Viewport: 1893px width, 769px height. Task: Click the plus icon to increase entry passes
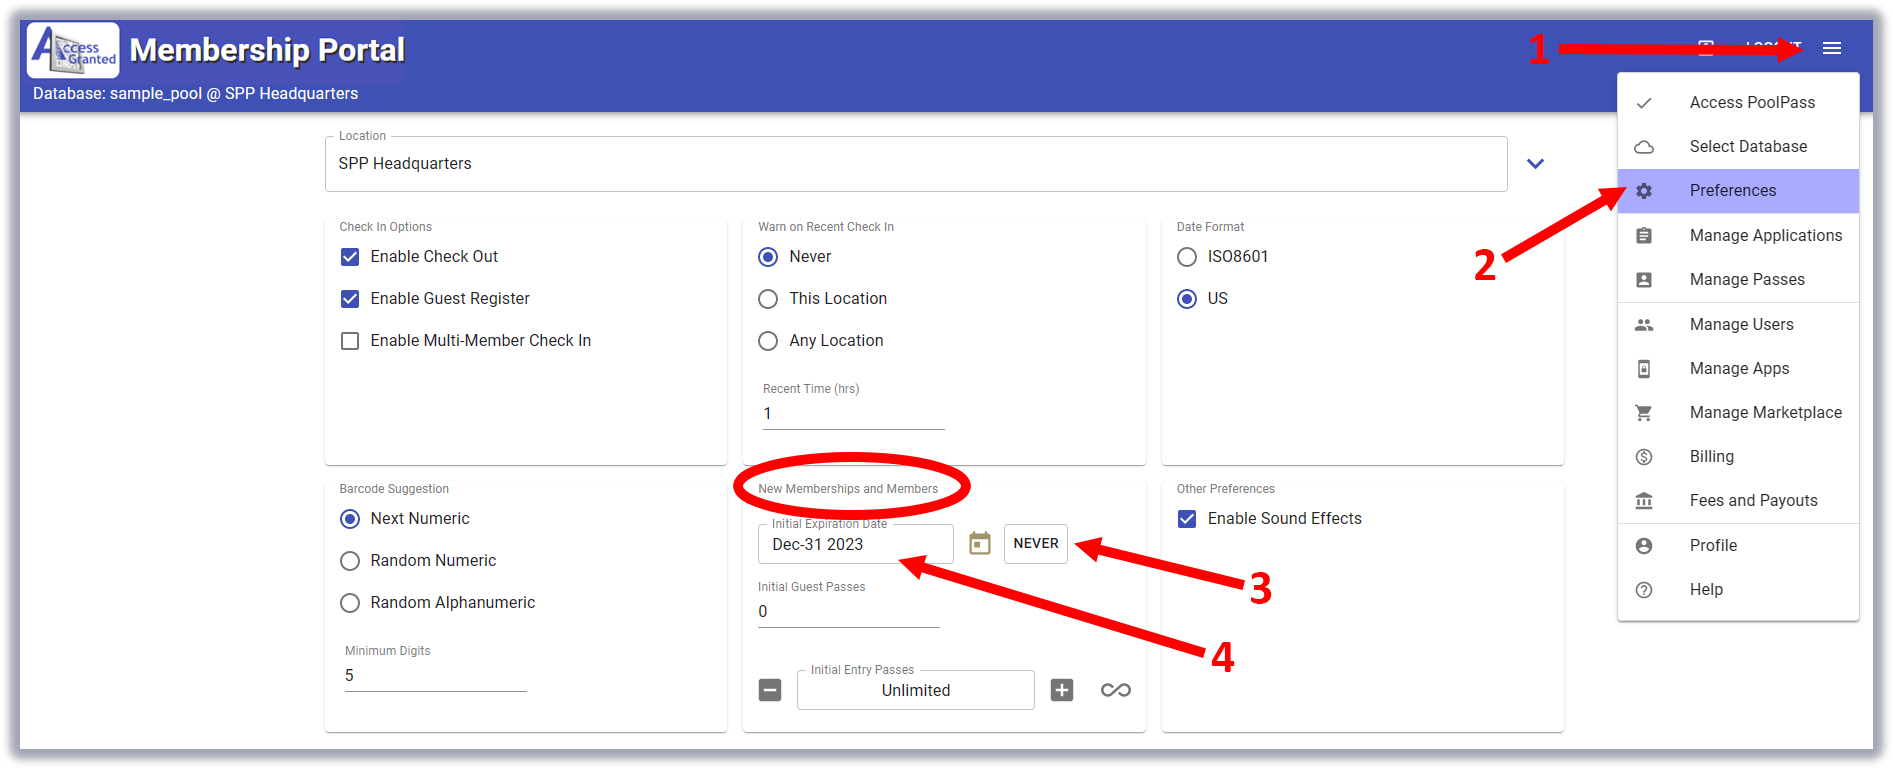pos(1061,690)
